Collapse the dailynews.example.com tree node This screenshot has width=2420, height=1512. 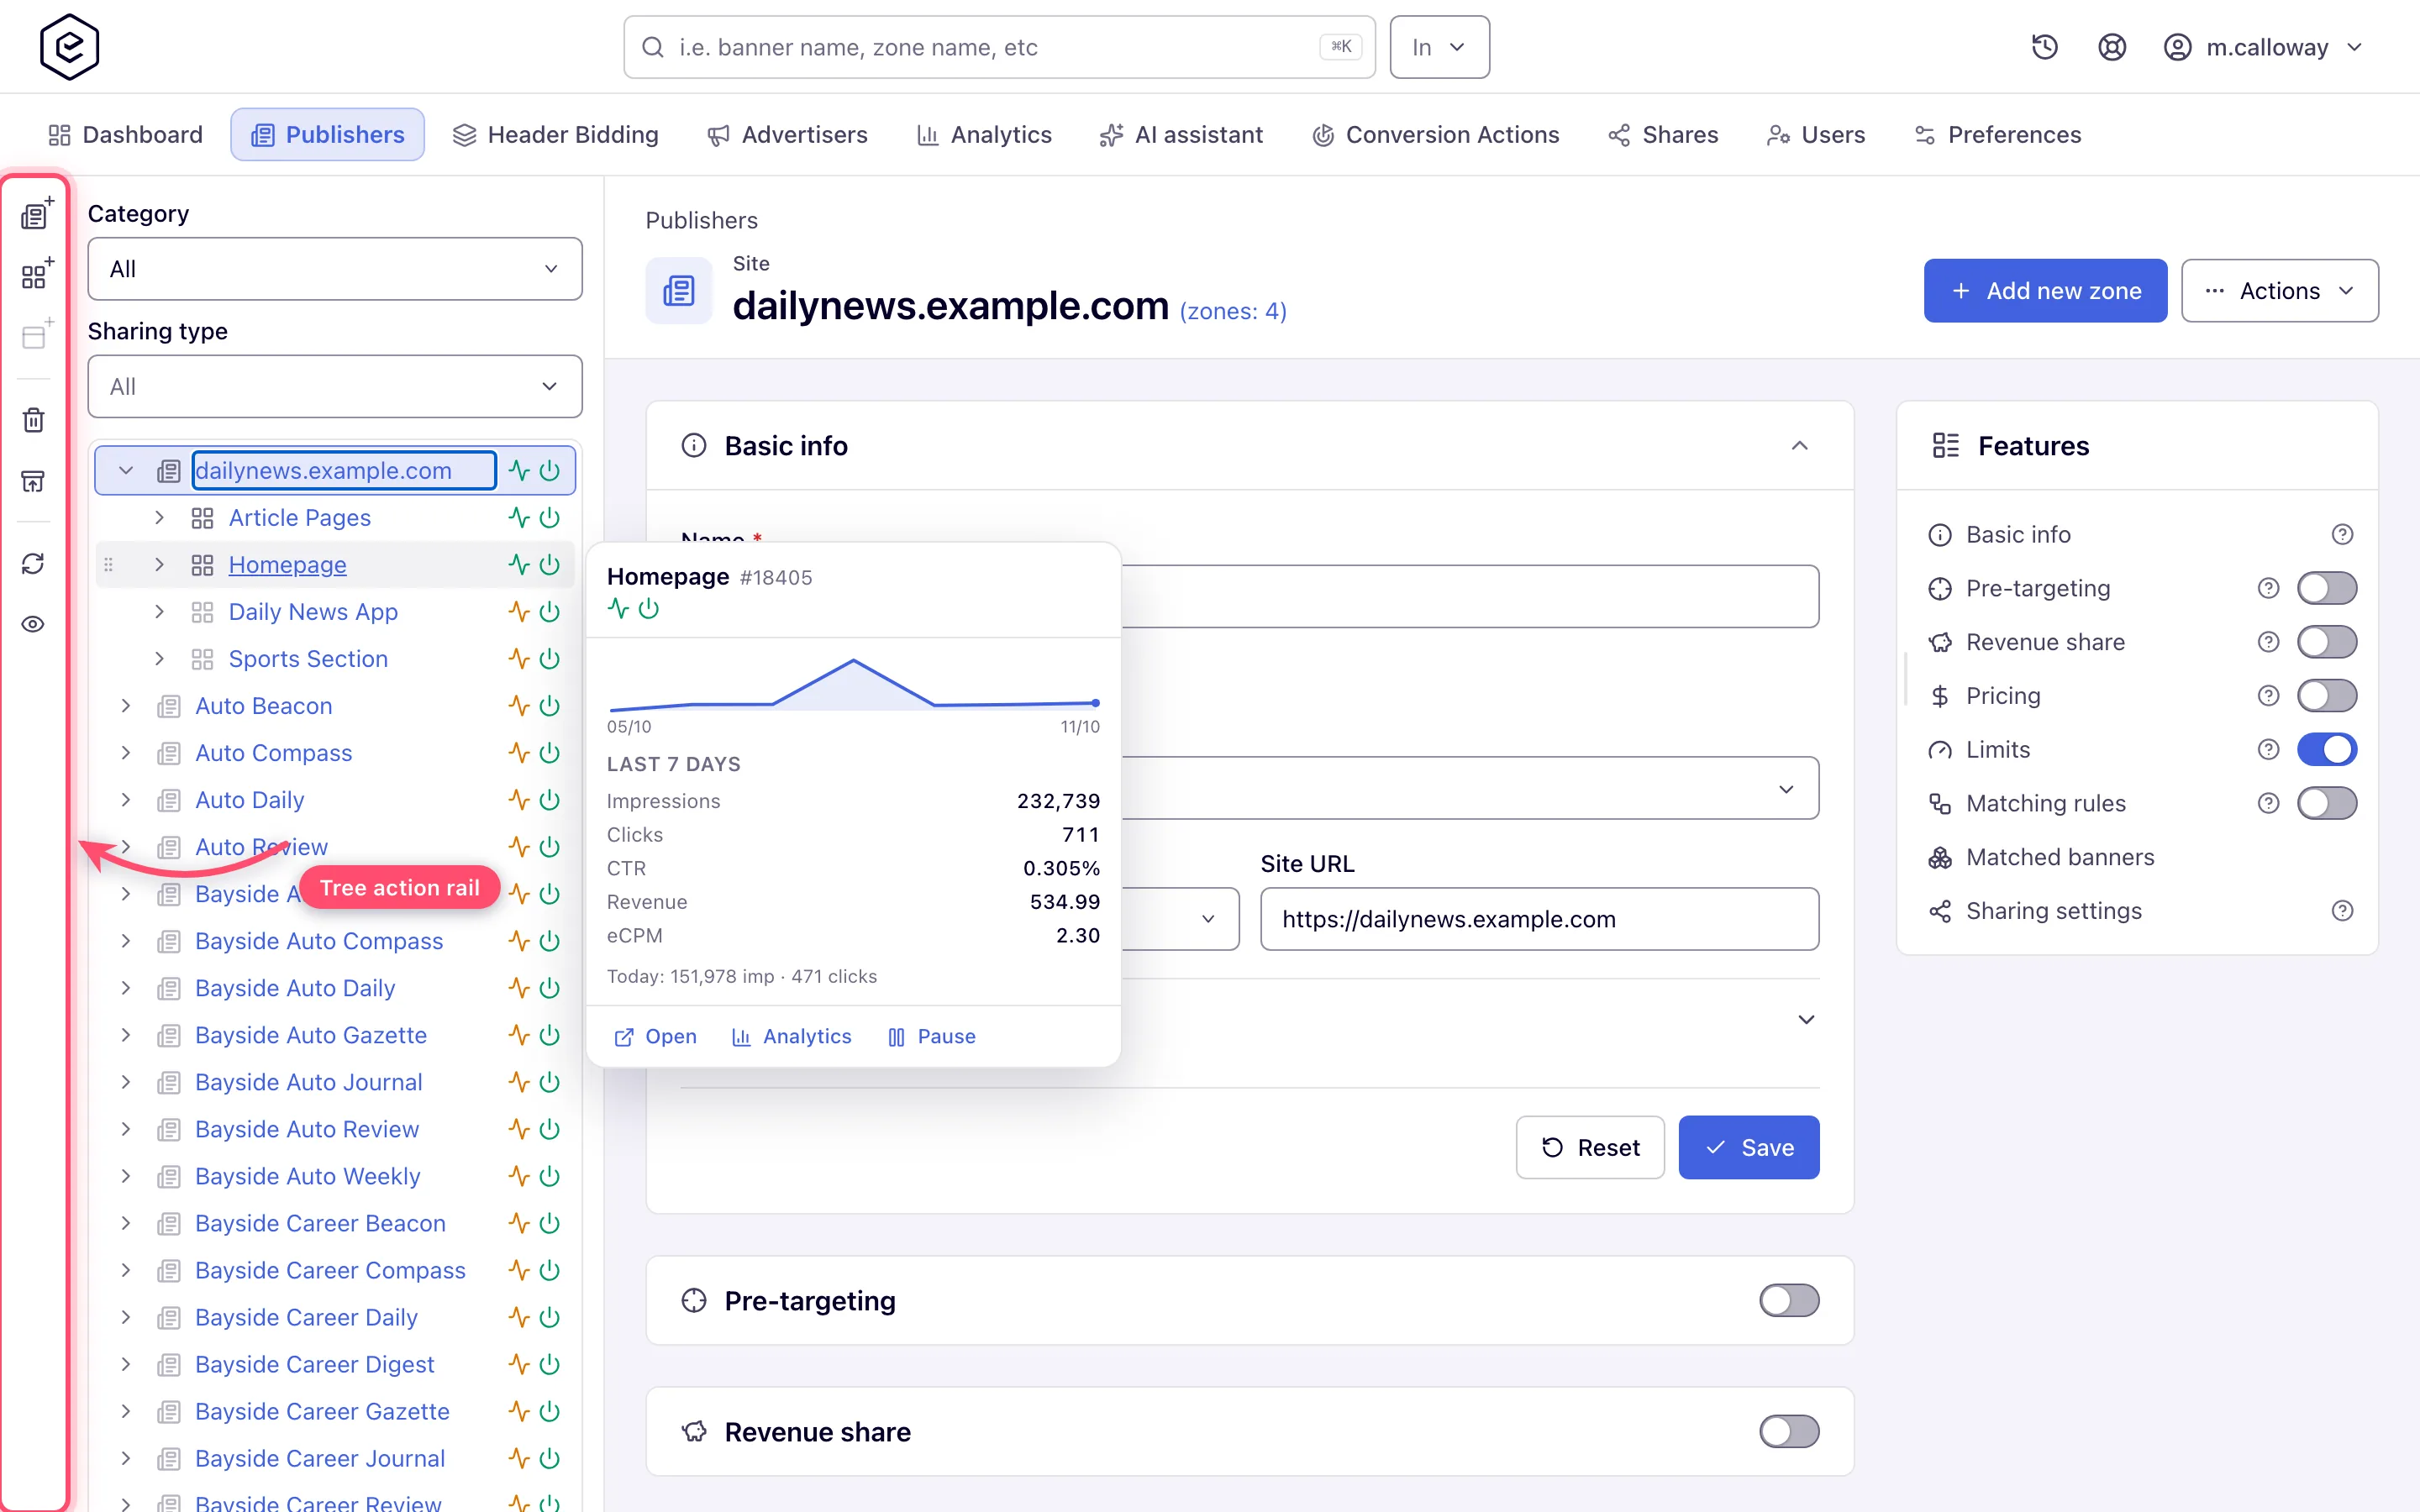tap(126, 471)
